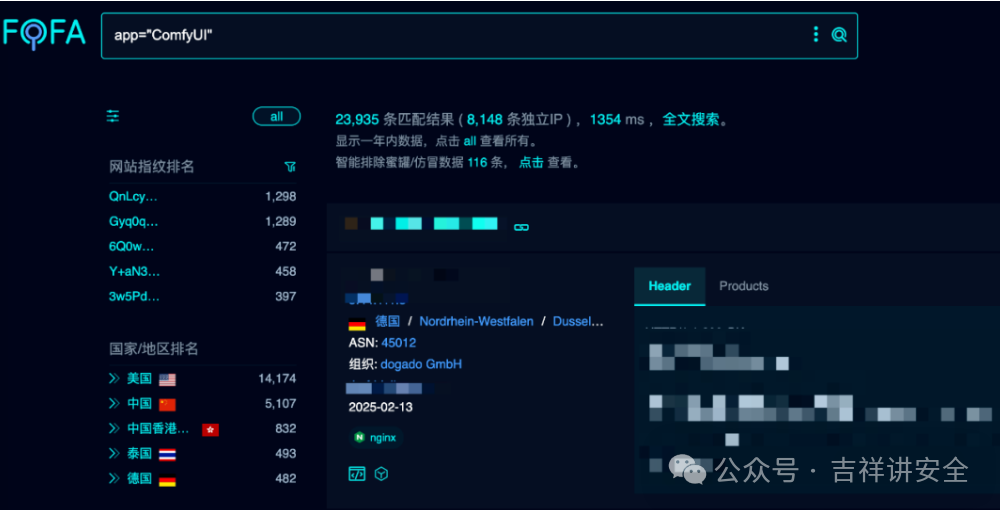Image resolution: width=1000 pixels, height=510 pixels.
Task: Click the China flag icon
Action: 167,405
